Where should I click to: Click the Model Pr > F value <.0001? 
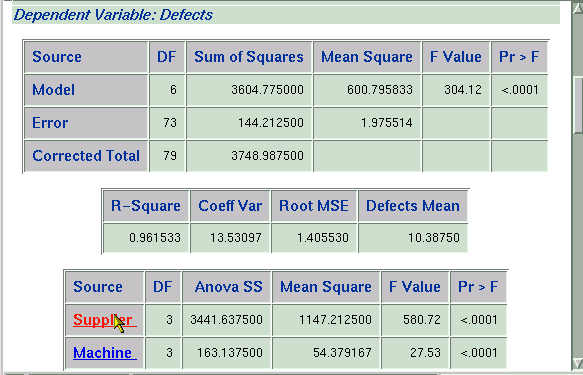[x=520, y=90]
